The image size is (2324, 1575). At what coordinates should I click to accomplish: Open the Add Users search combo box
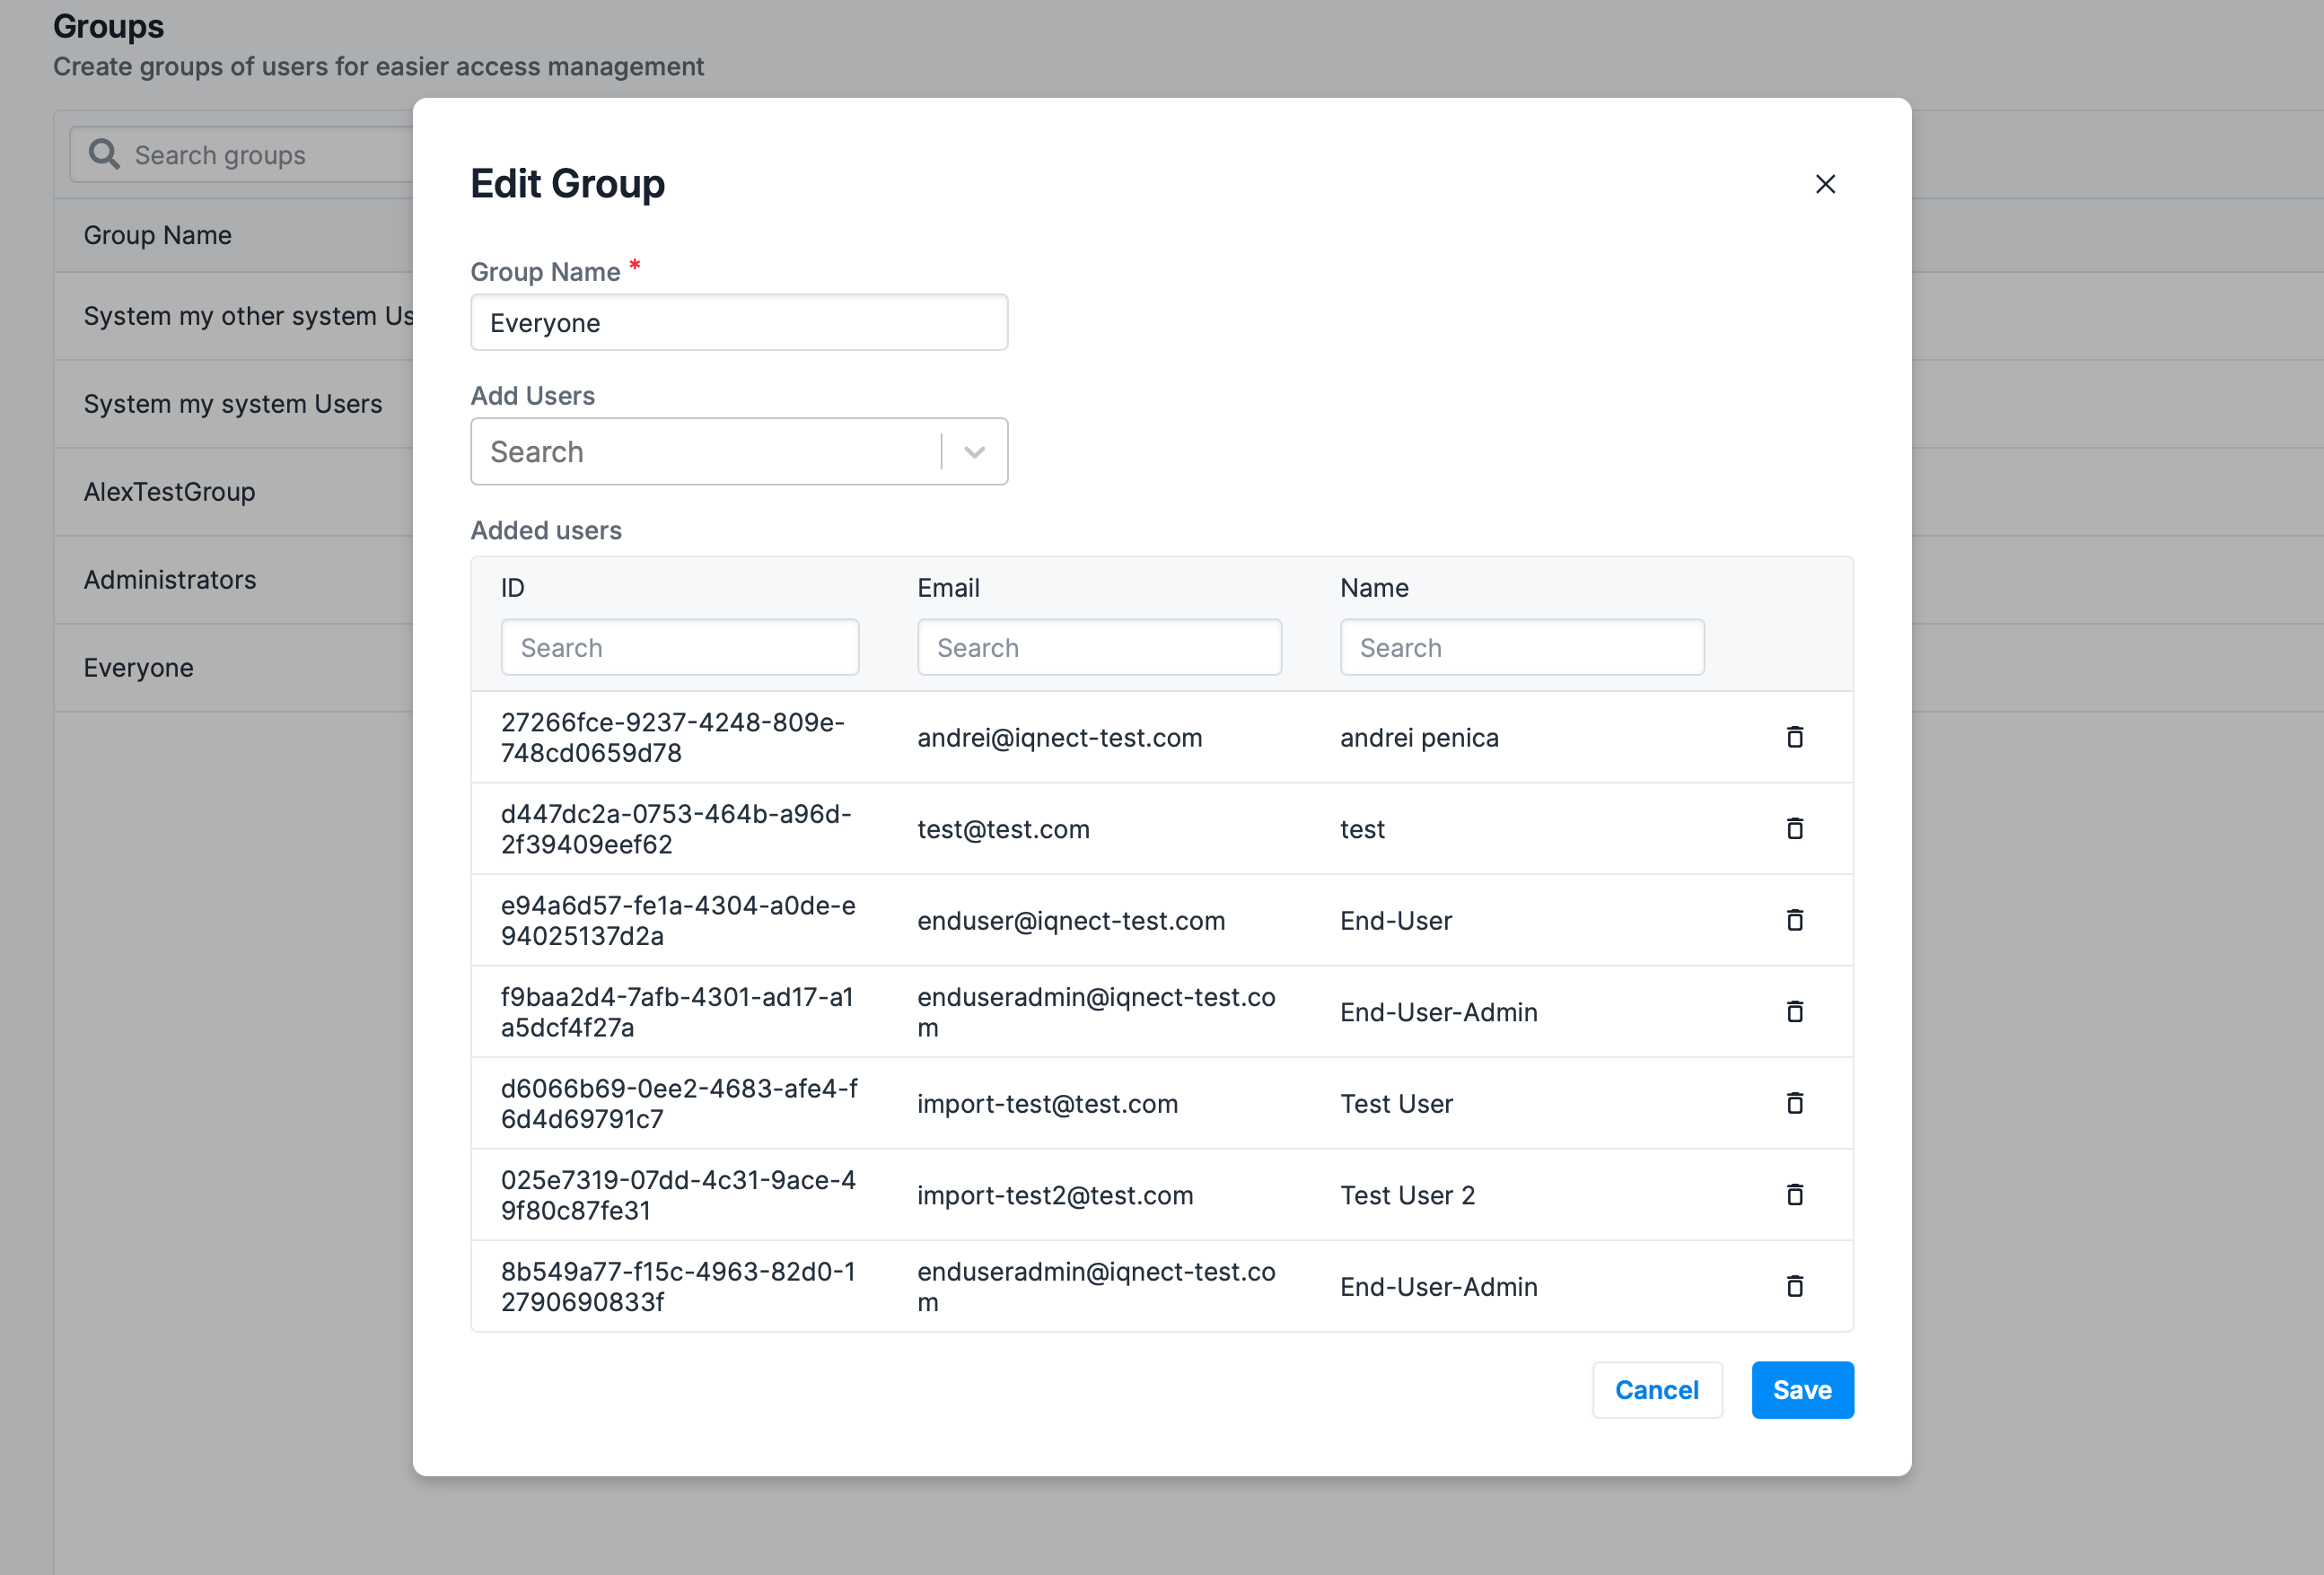pos(705,452)
